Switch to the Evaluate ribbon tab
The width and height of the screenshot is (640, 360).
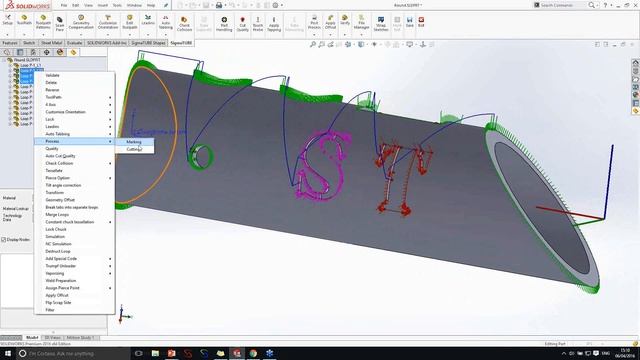74,43
